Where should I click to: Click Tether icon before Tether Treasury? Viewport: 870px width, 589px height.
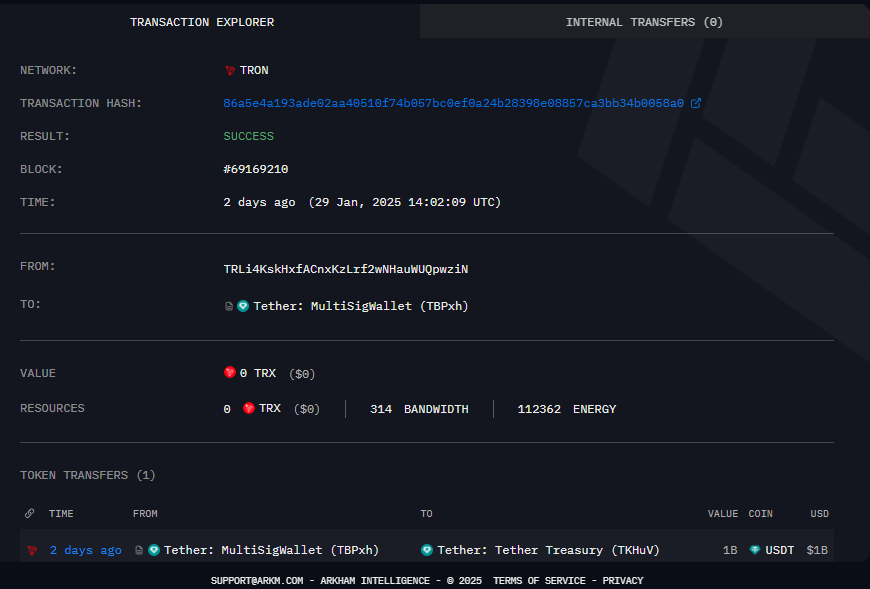click(427, 550)
